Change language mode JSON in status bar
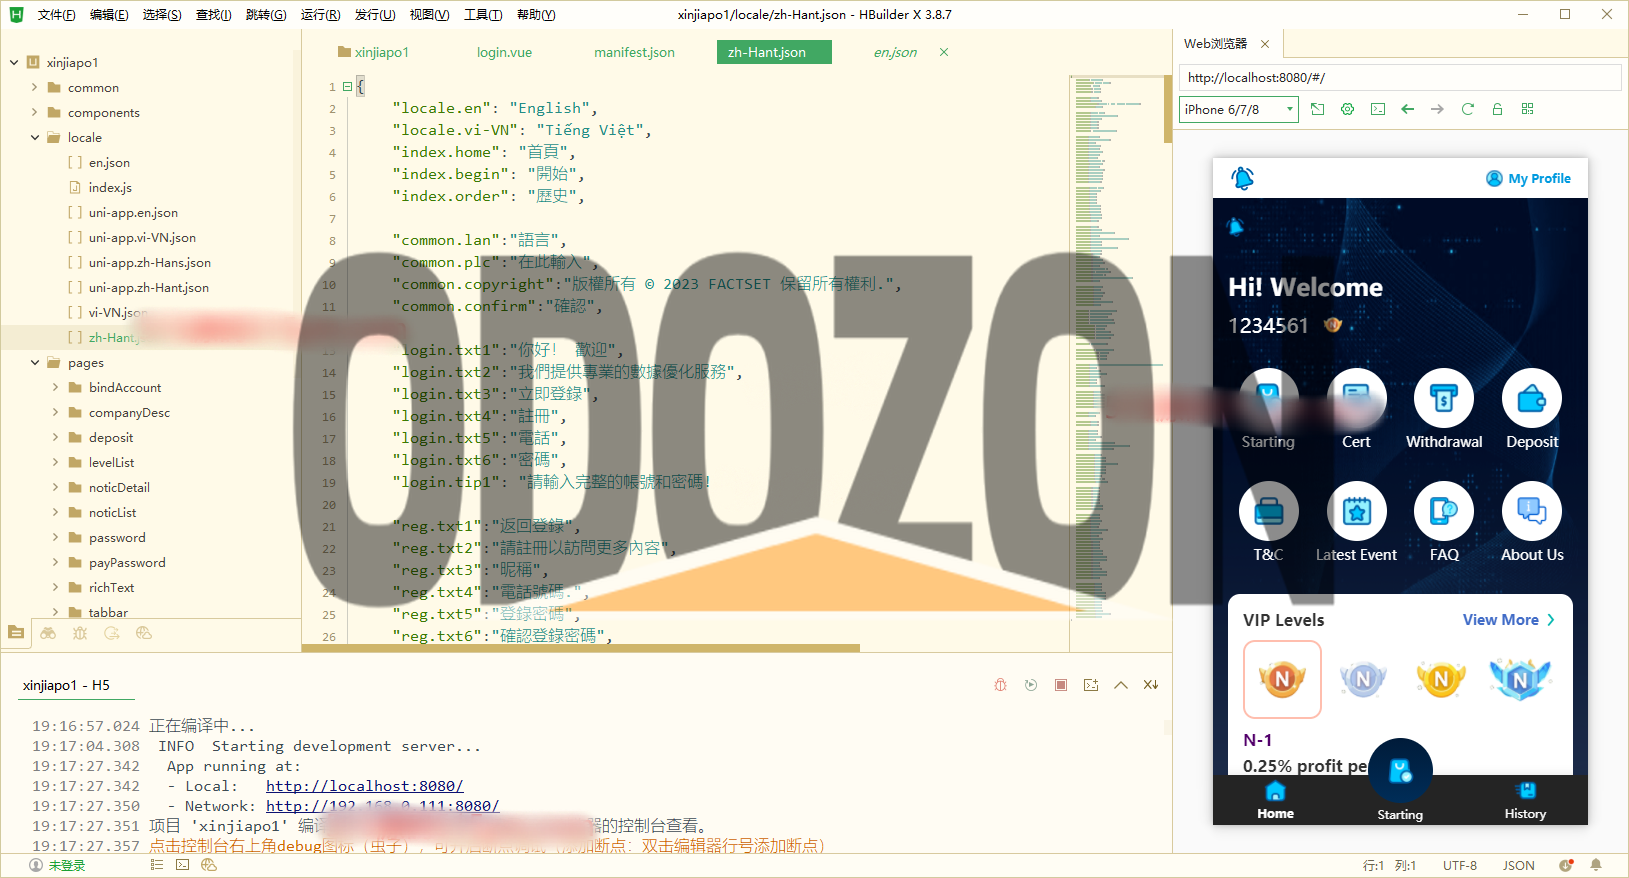This screenshot has width=1629, height=878. (1518, 866)
